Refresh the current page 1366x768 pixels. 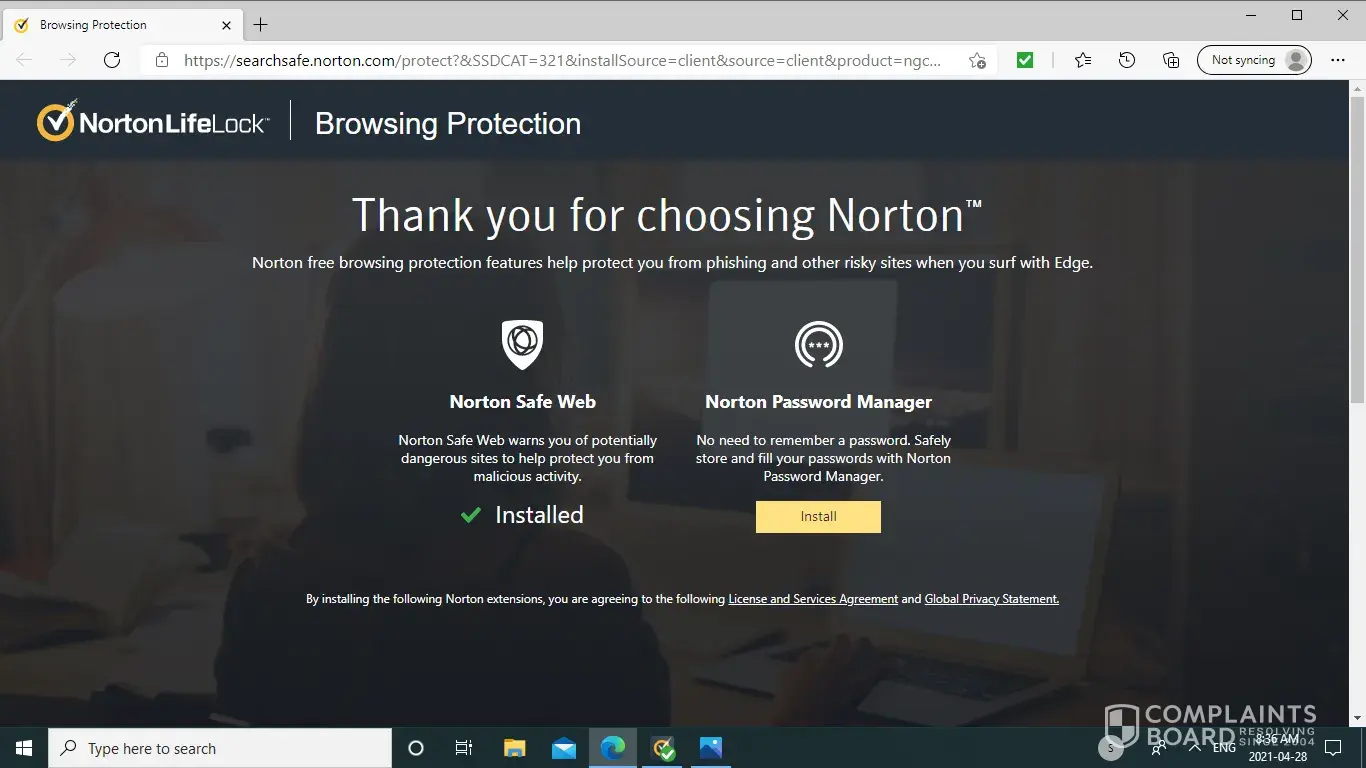coord(112,60)
